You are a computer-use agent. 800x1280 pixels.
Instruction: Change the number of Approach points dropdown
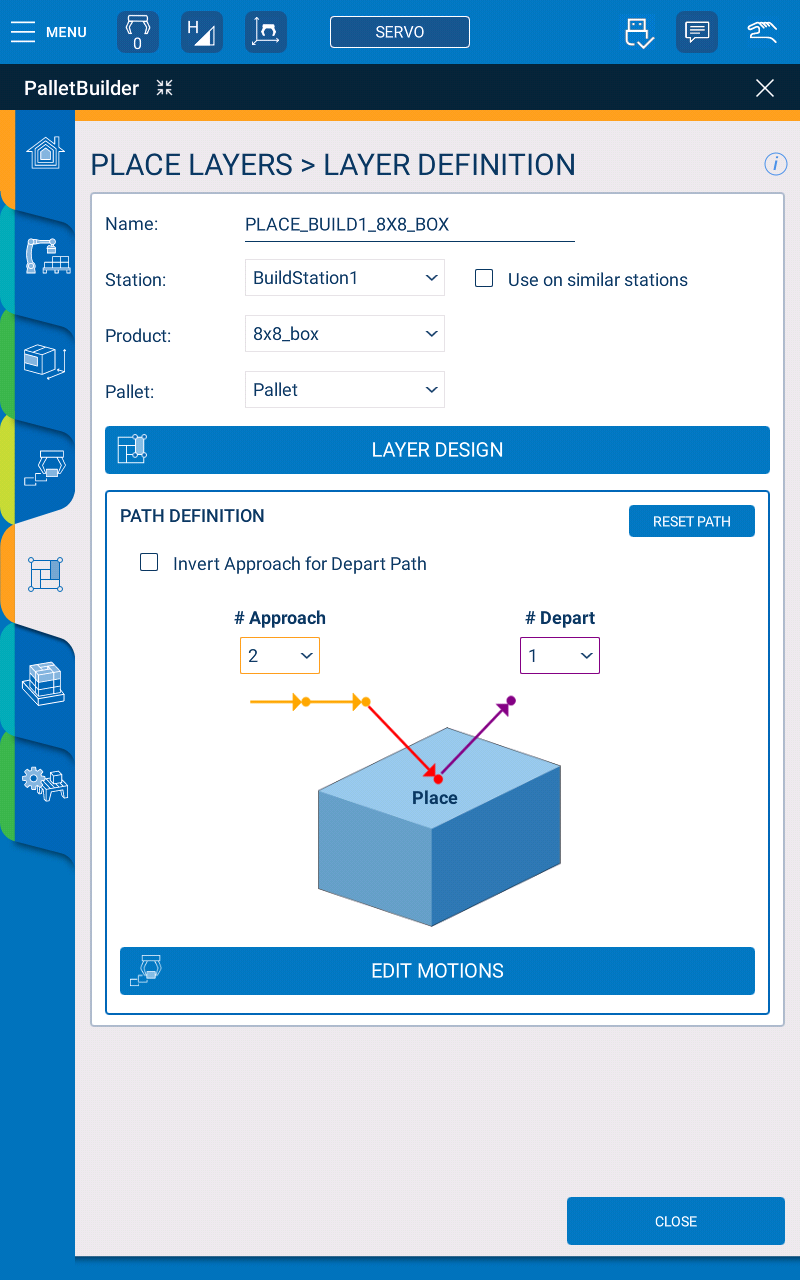pos(280,656)
